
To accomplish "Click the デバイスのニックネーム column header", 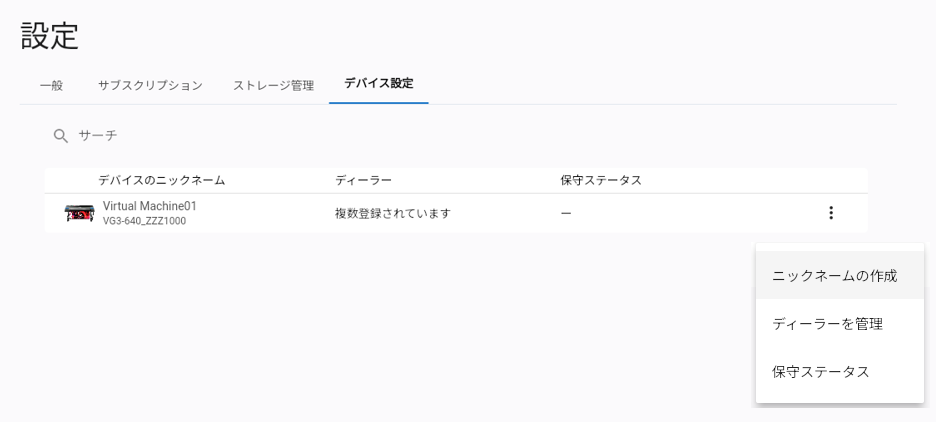I will click(x=162, y=180).
